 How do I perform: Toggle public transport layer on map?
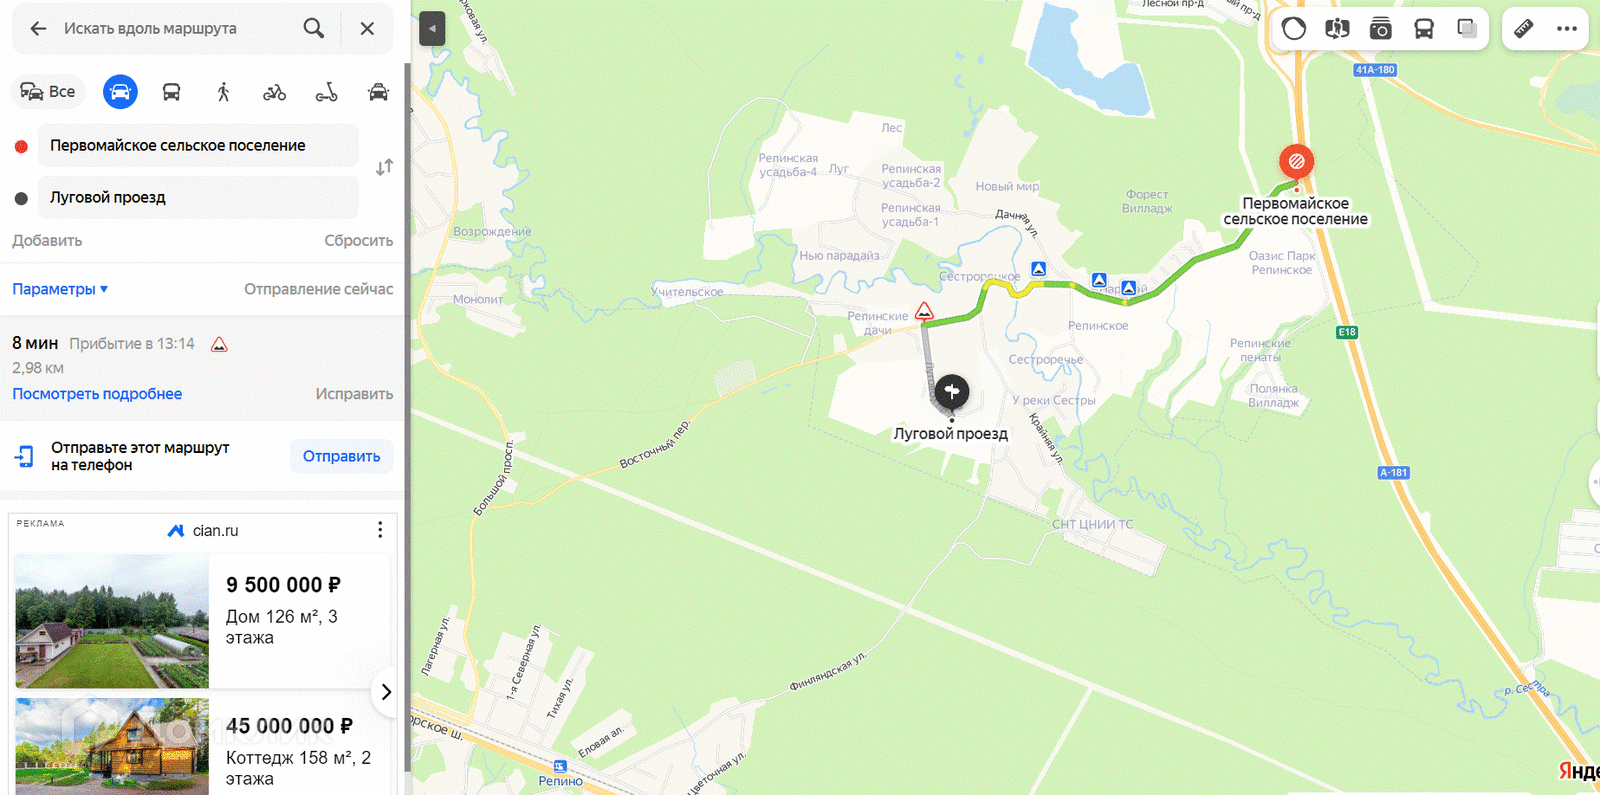[1424, 29]
